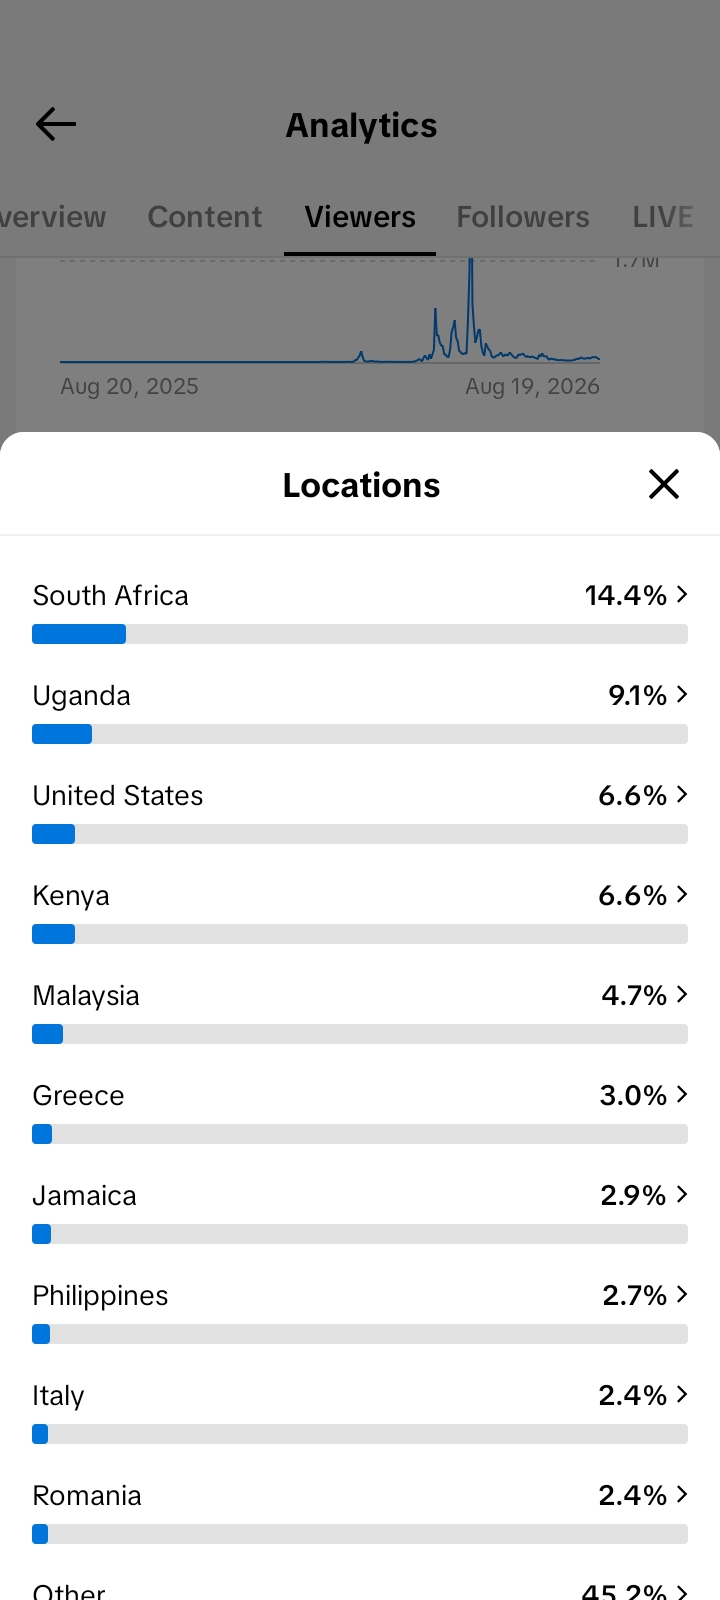Viewport: 720px width, 1600px height.
Task: Expand Greece chevron arrow
Action: tap(682, 1094)
